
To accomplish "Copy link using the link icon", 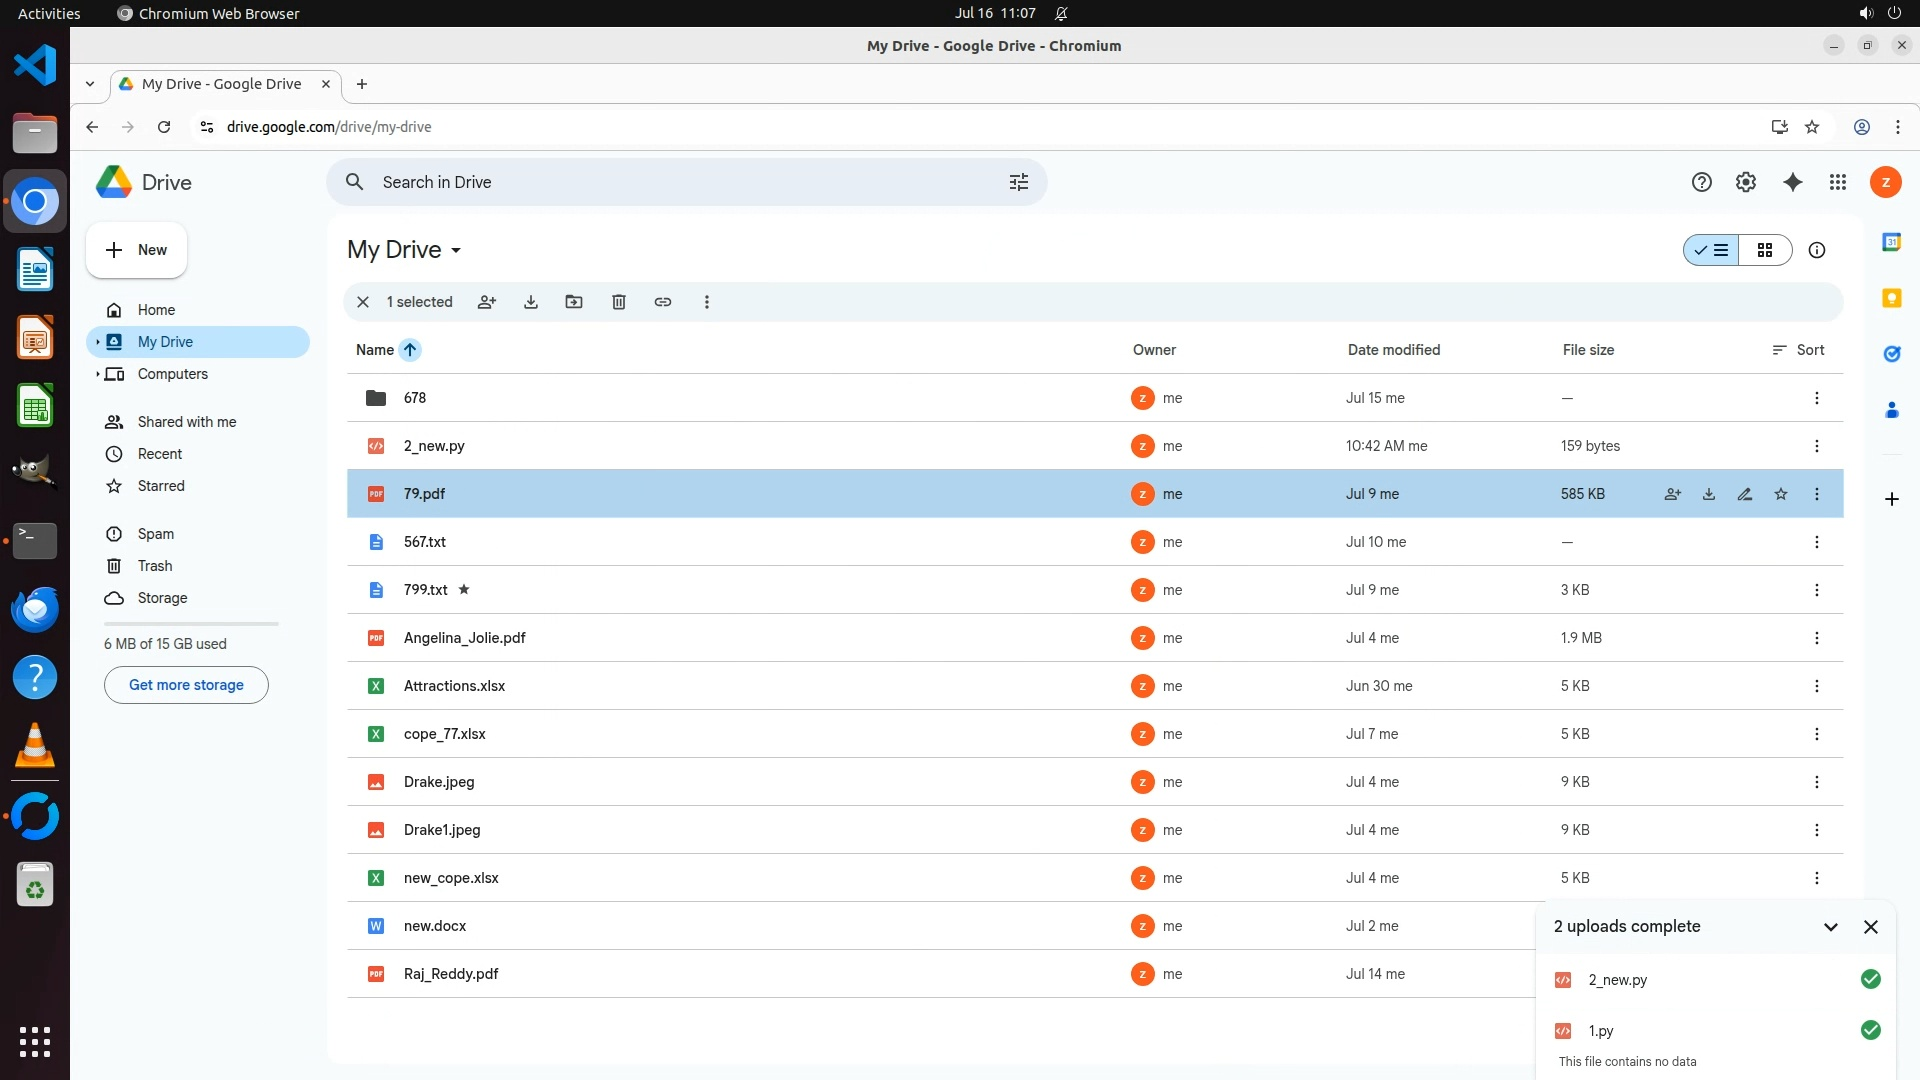I will click(x=663, y=302).
